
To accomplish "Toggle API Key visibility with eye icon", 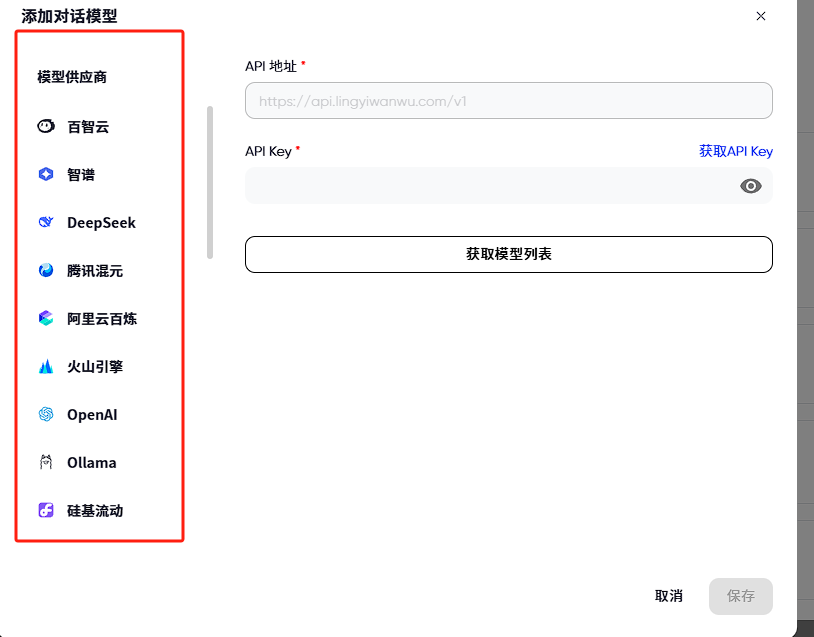I will pos(751,186).
